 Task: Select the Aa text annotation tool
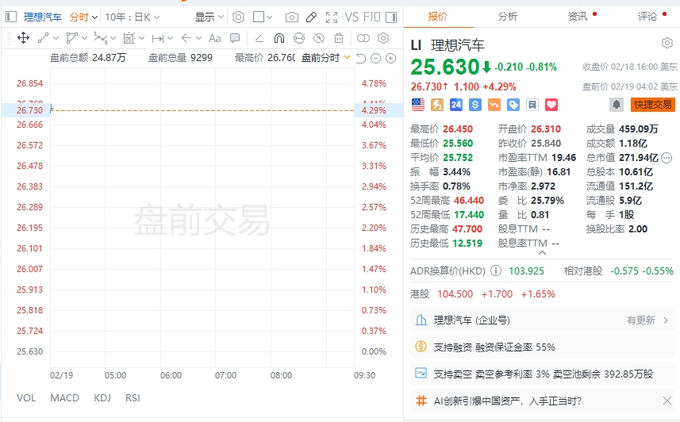(x=215, y=38)
